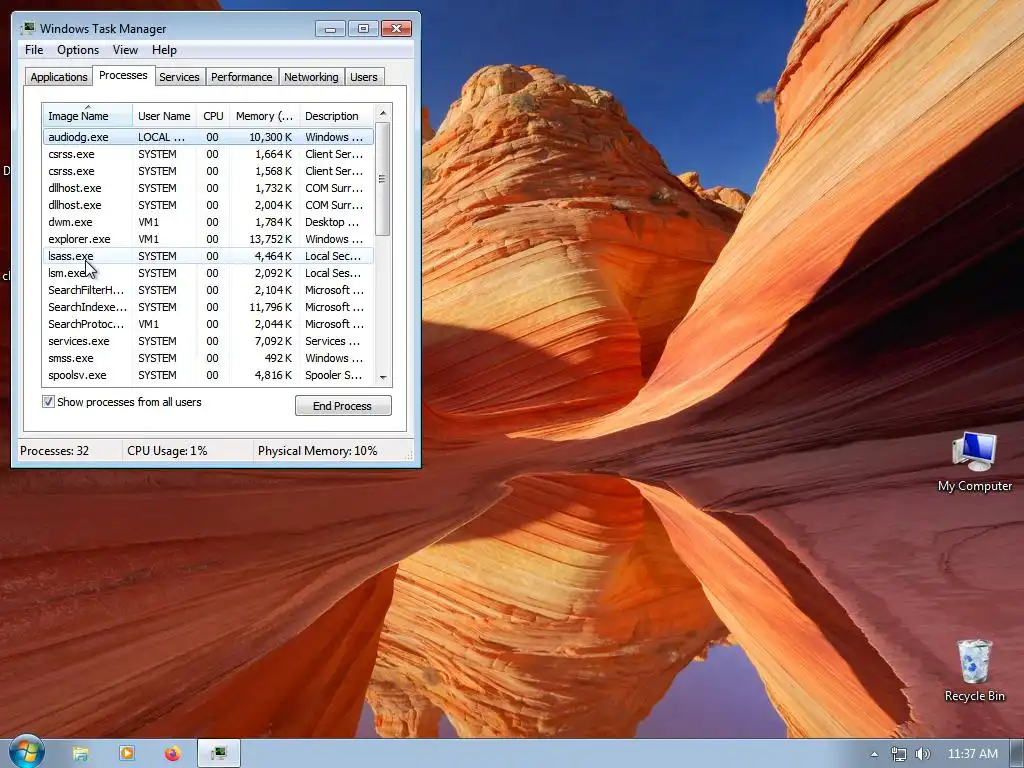Launch Windows Media Player from taskbar

127,754
